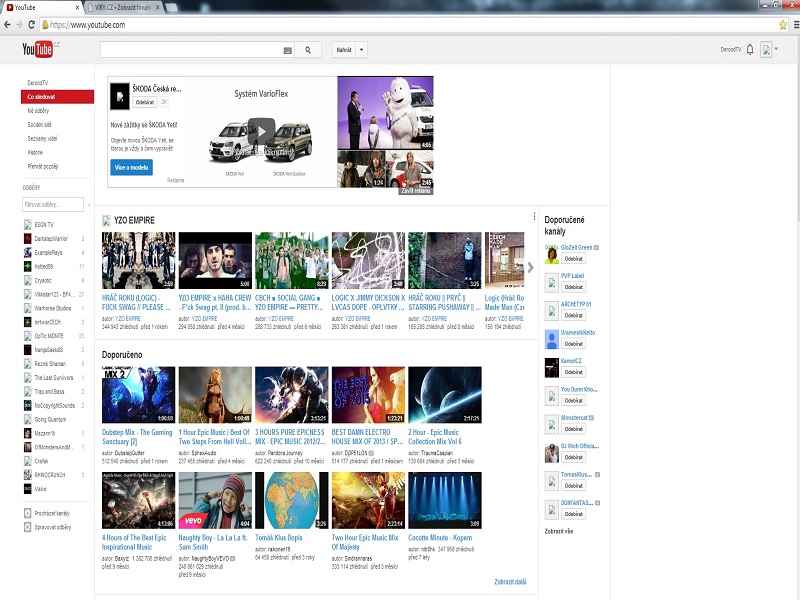
Task: Expand the dropdown arrow next to Nahrát
Action: coord(361,49)
